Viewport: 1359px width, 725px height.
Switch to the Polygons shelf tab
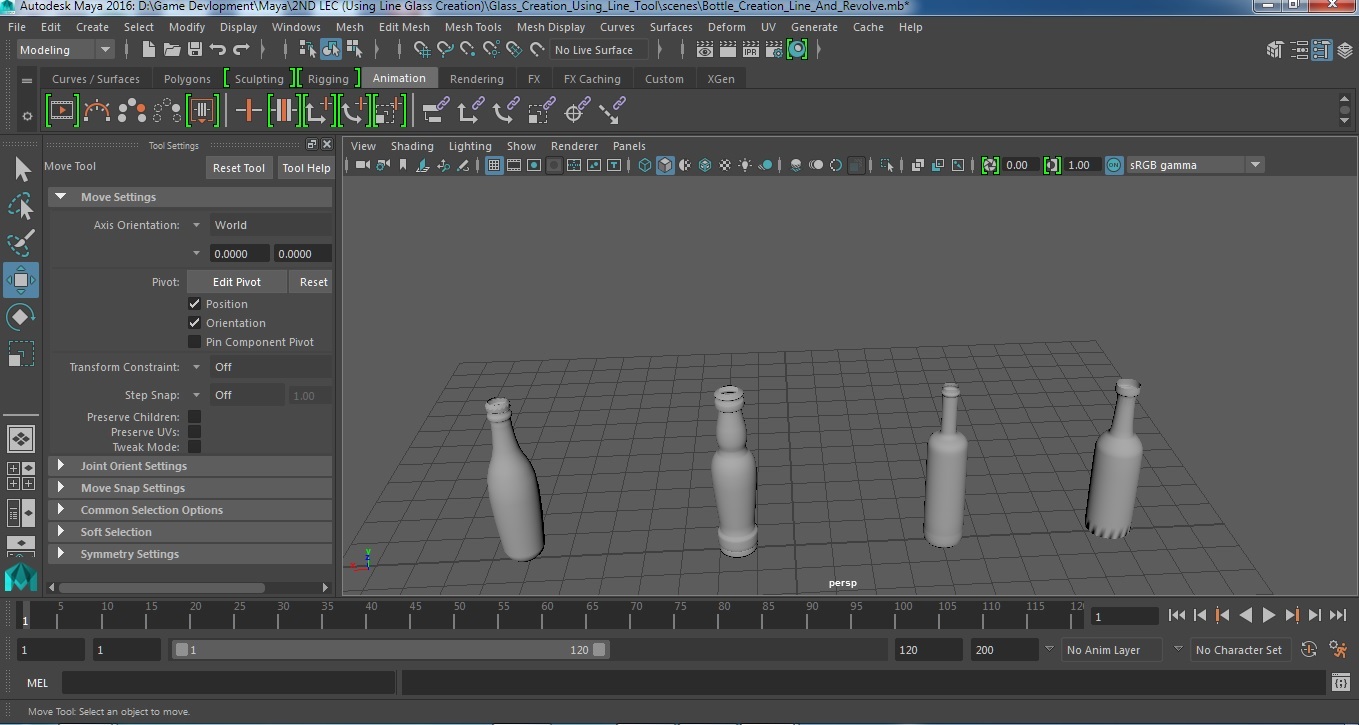[187, 79]
